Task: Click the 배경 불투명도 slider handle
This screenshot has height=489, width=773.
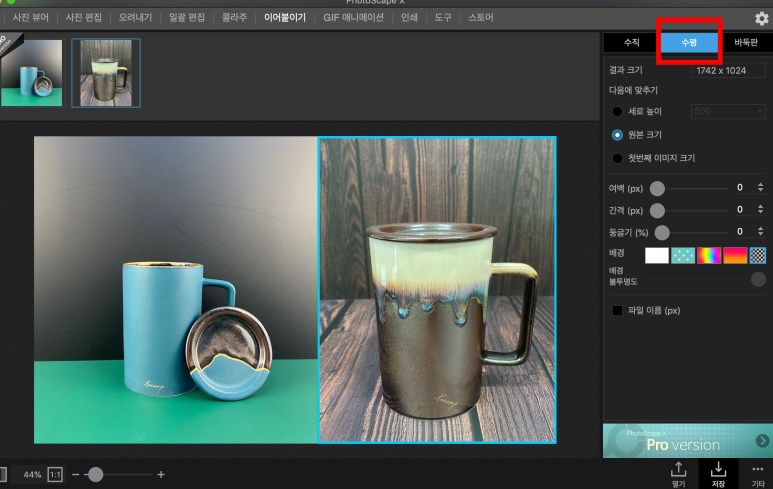Action: point(758,279)
